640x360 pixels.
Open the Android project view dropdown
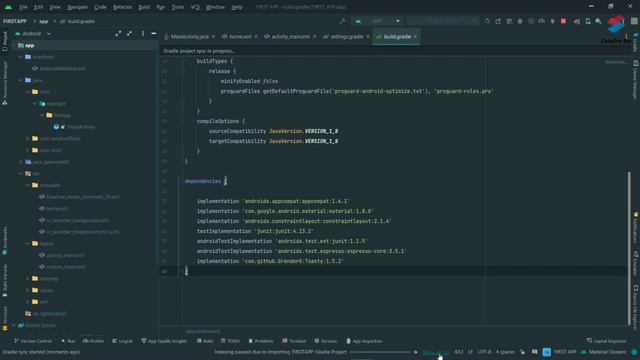(33, 33)
